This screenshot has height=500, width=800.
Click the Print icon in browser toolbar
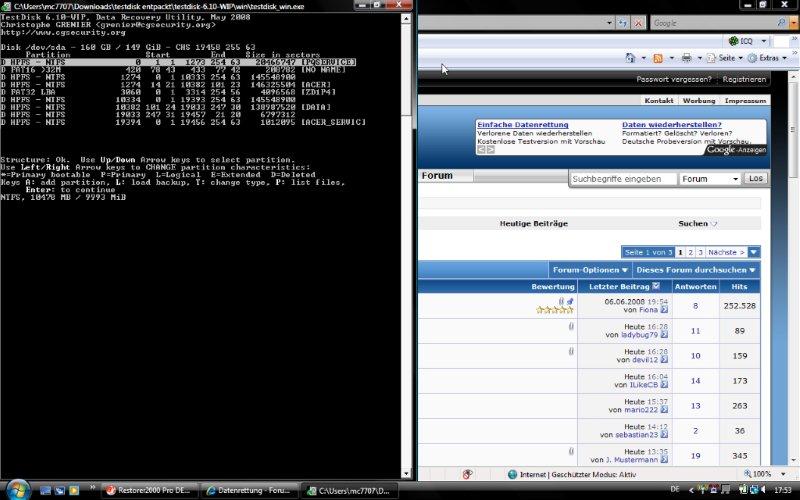click(687, 58)
